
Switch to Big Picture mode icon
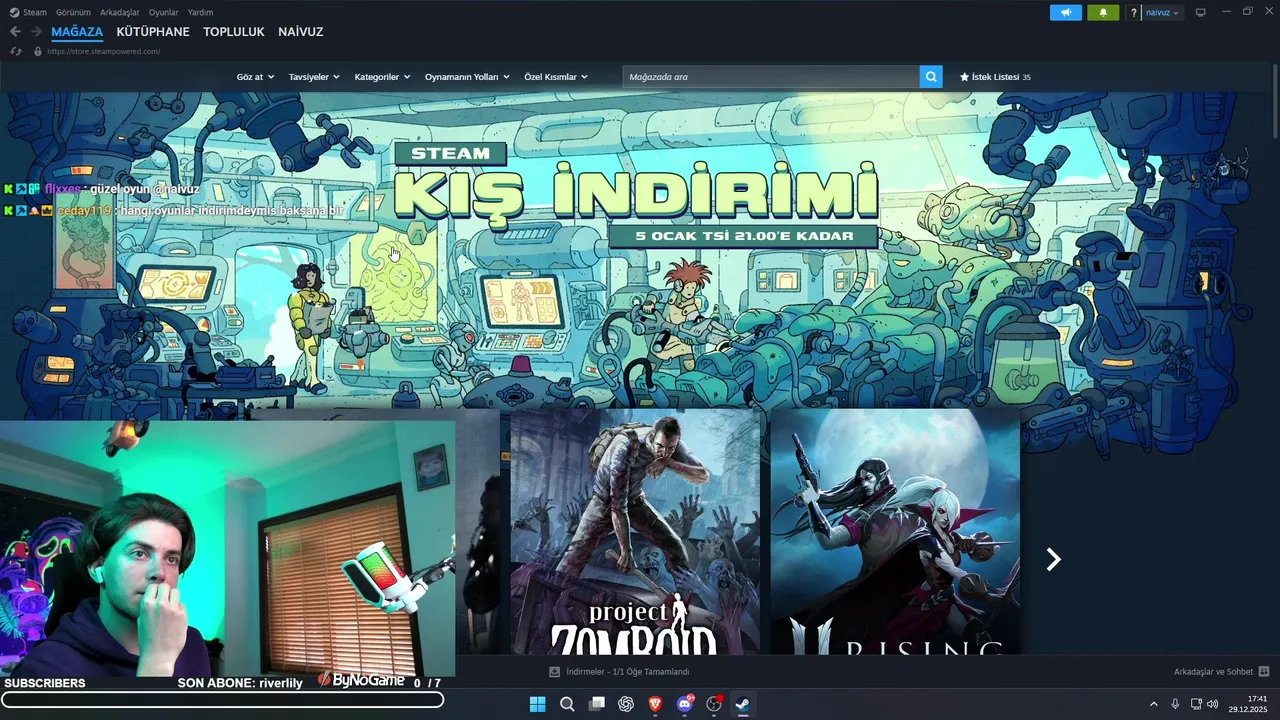1201,12
